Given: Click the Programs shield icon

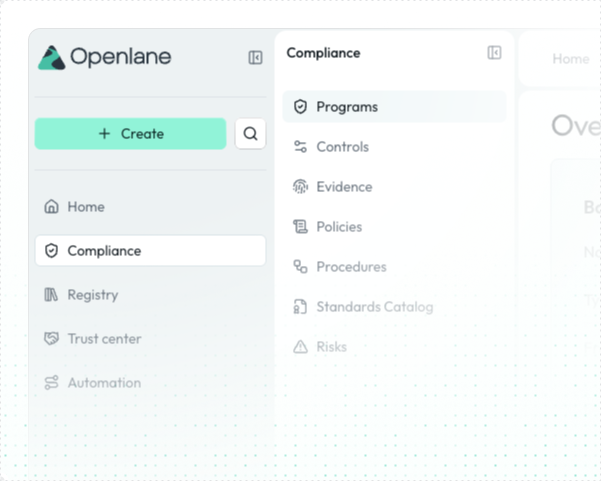Looking at the screenshot, I should coord(300,107).
